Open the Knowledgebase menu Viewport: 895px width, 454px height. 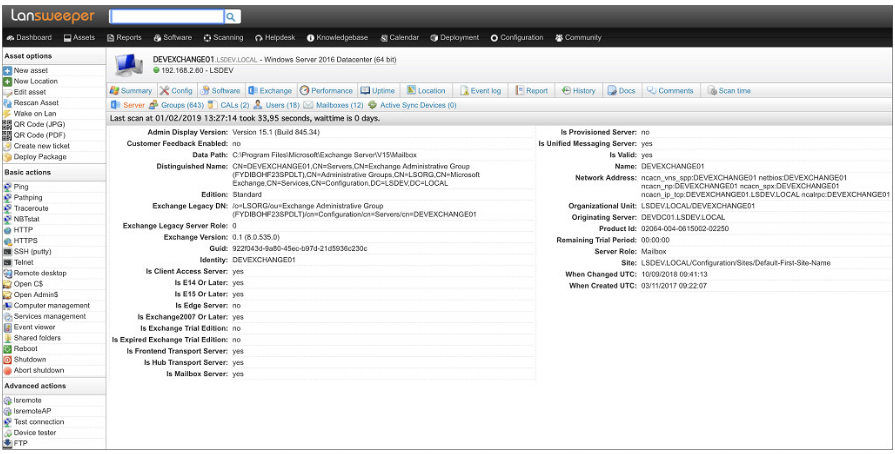[x=337, y=38]
